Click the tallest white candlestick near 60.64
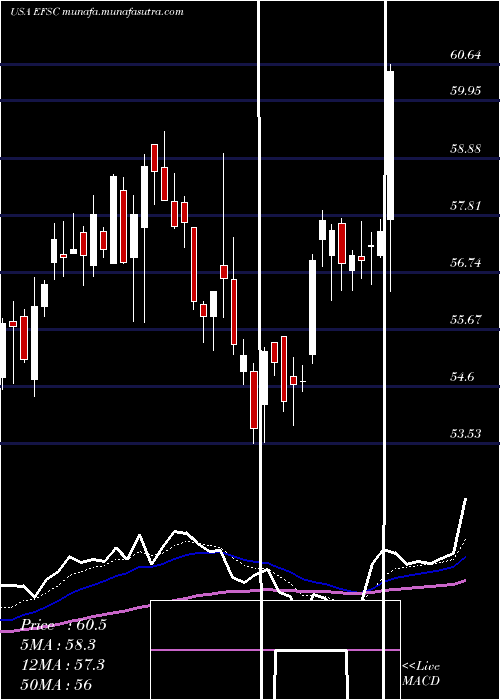The height and width of the screenshot is (700, 500). tap(390, 146)
